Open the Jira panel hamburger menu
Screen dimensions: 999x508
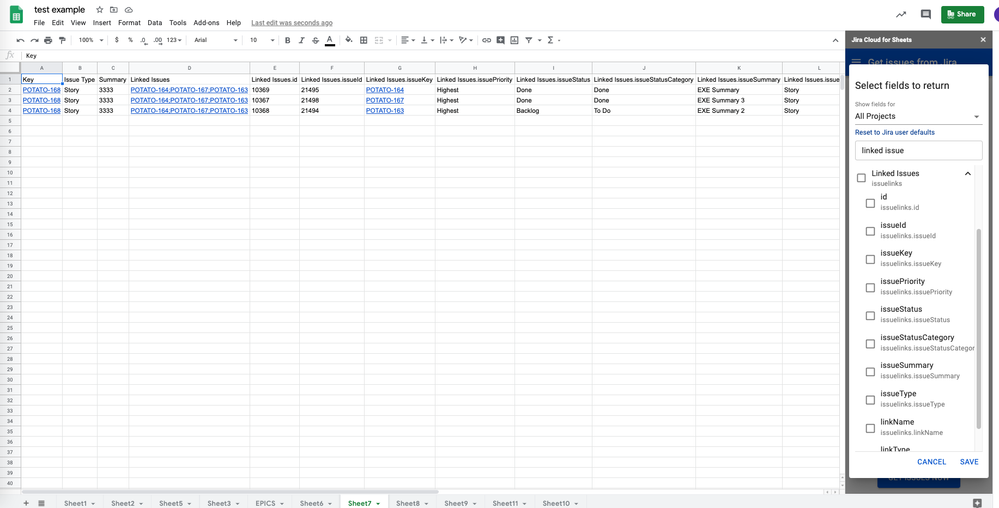[x=856, y=62]
